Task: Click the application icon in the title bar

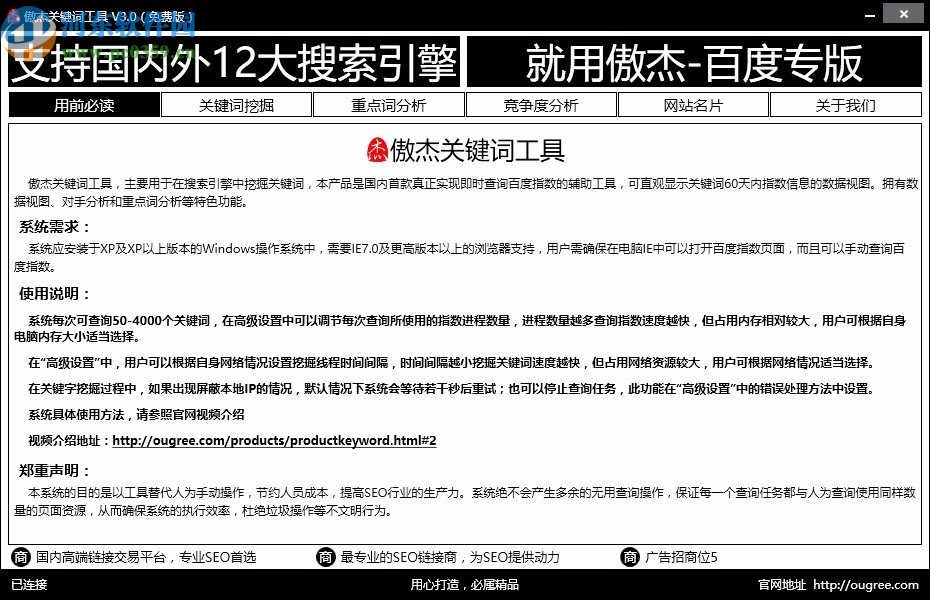Action: coord(11,13)
